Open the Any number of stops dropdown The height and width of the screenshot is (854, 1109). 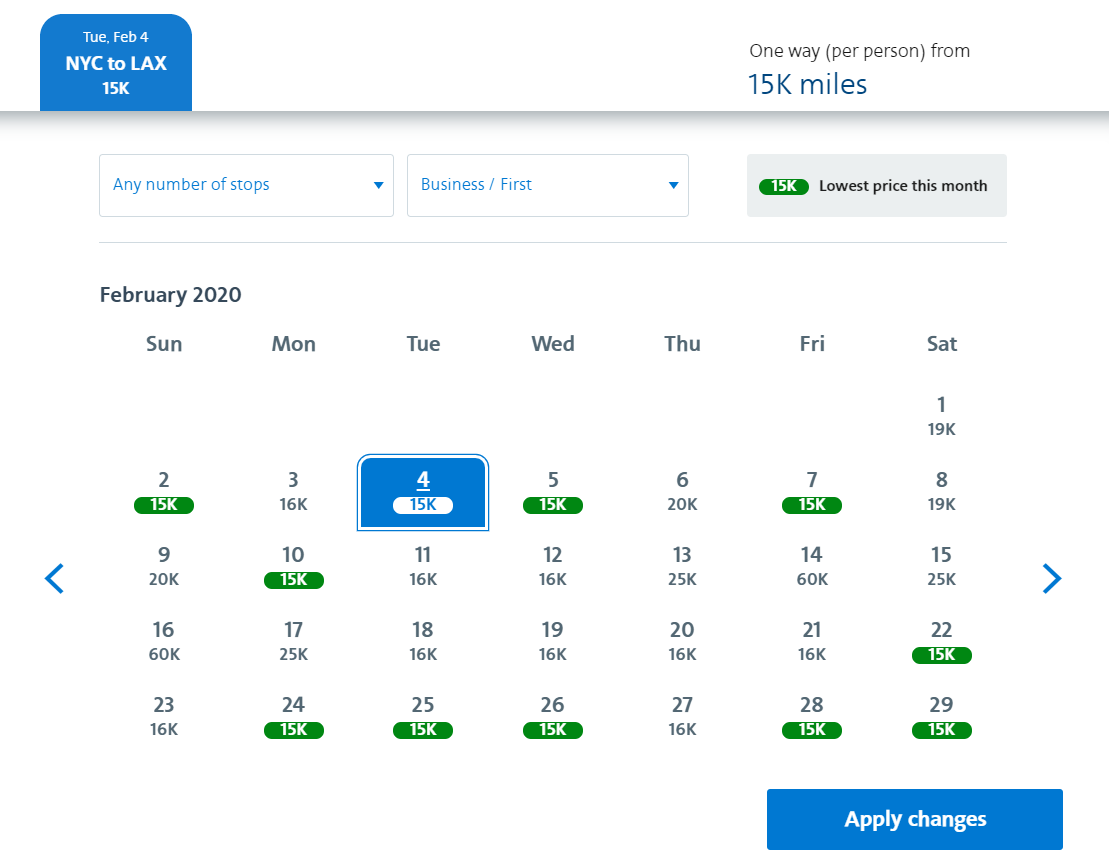coord(246,185)
